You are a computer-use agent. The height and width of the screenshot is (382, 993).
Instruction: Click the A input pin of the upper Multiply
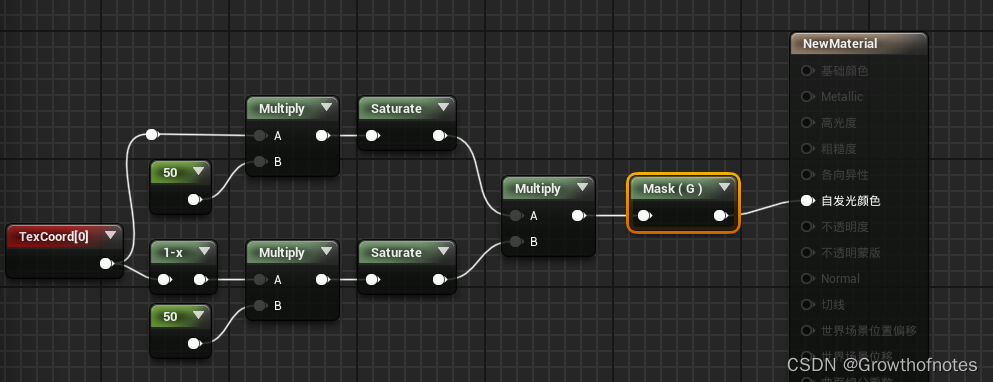click(x=260, y=136)
